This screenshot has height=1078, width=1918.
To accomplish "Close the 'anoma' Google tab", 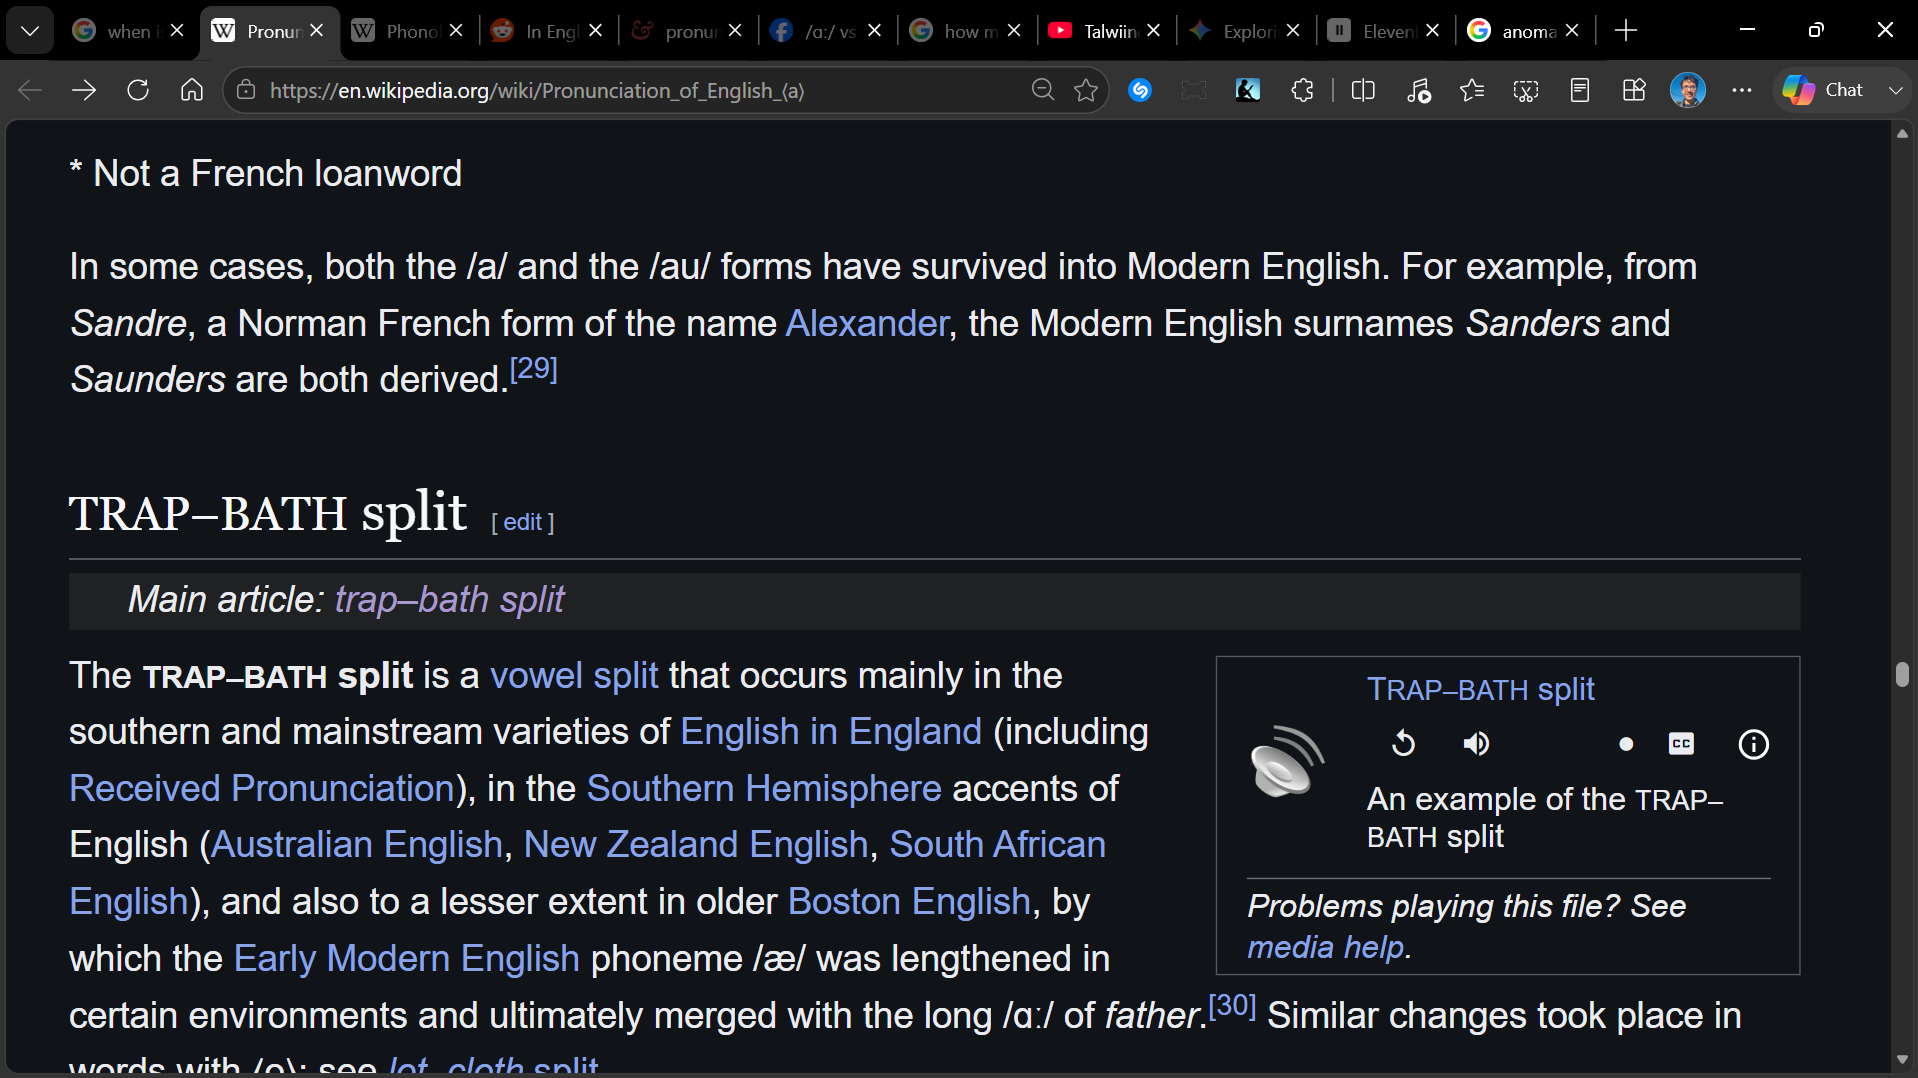I will click(x=1572, y=31).
